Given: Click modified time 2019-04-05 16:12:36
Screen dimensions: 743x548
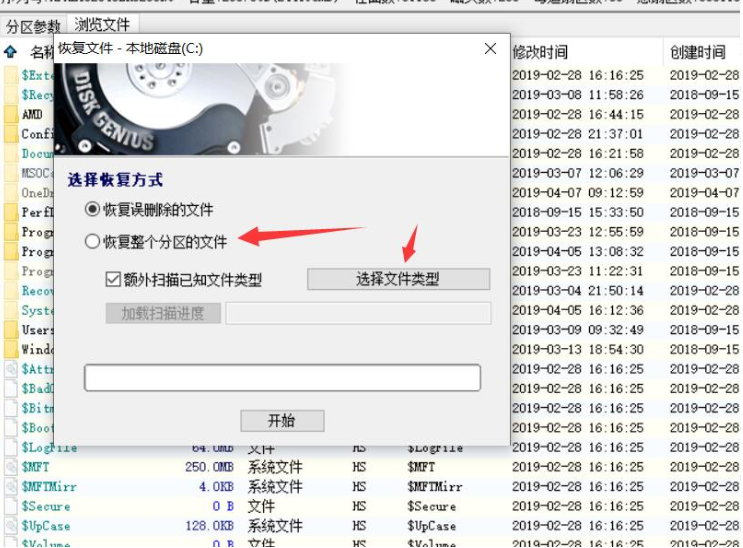Looking at the screenshot, I should tap(578, 310).
